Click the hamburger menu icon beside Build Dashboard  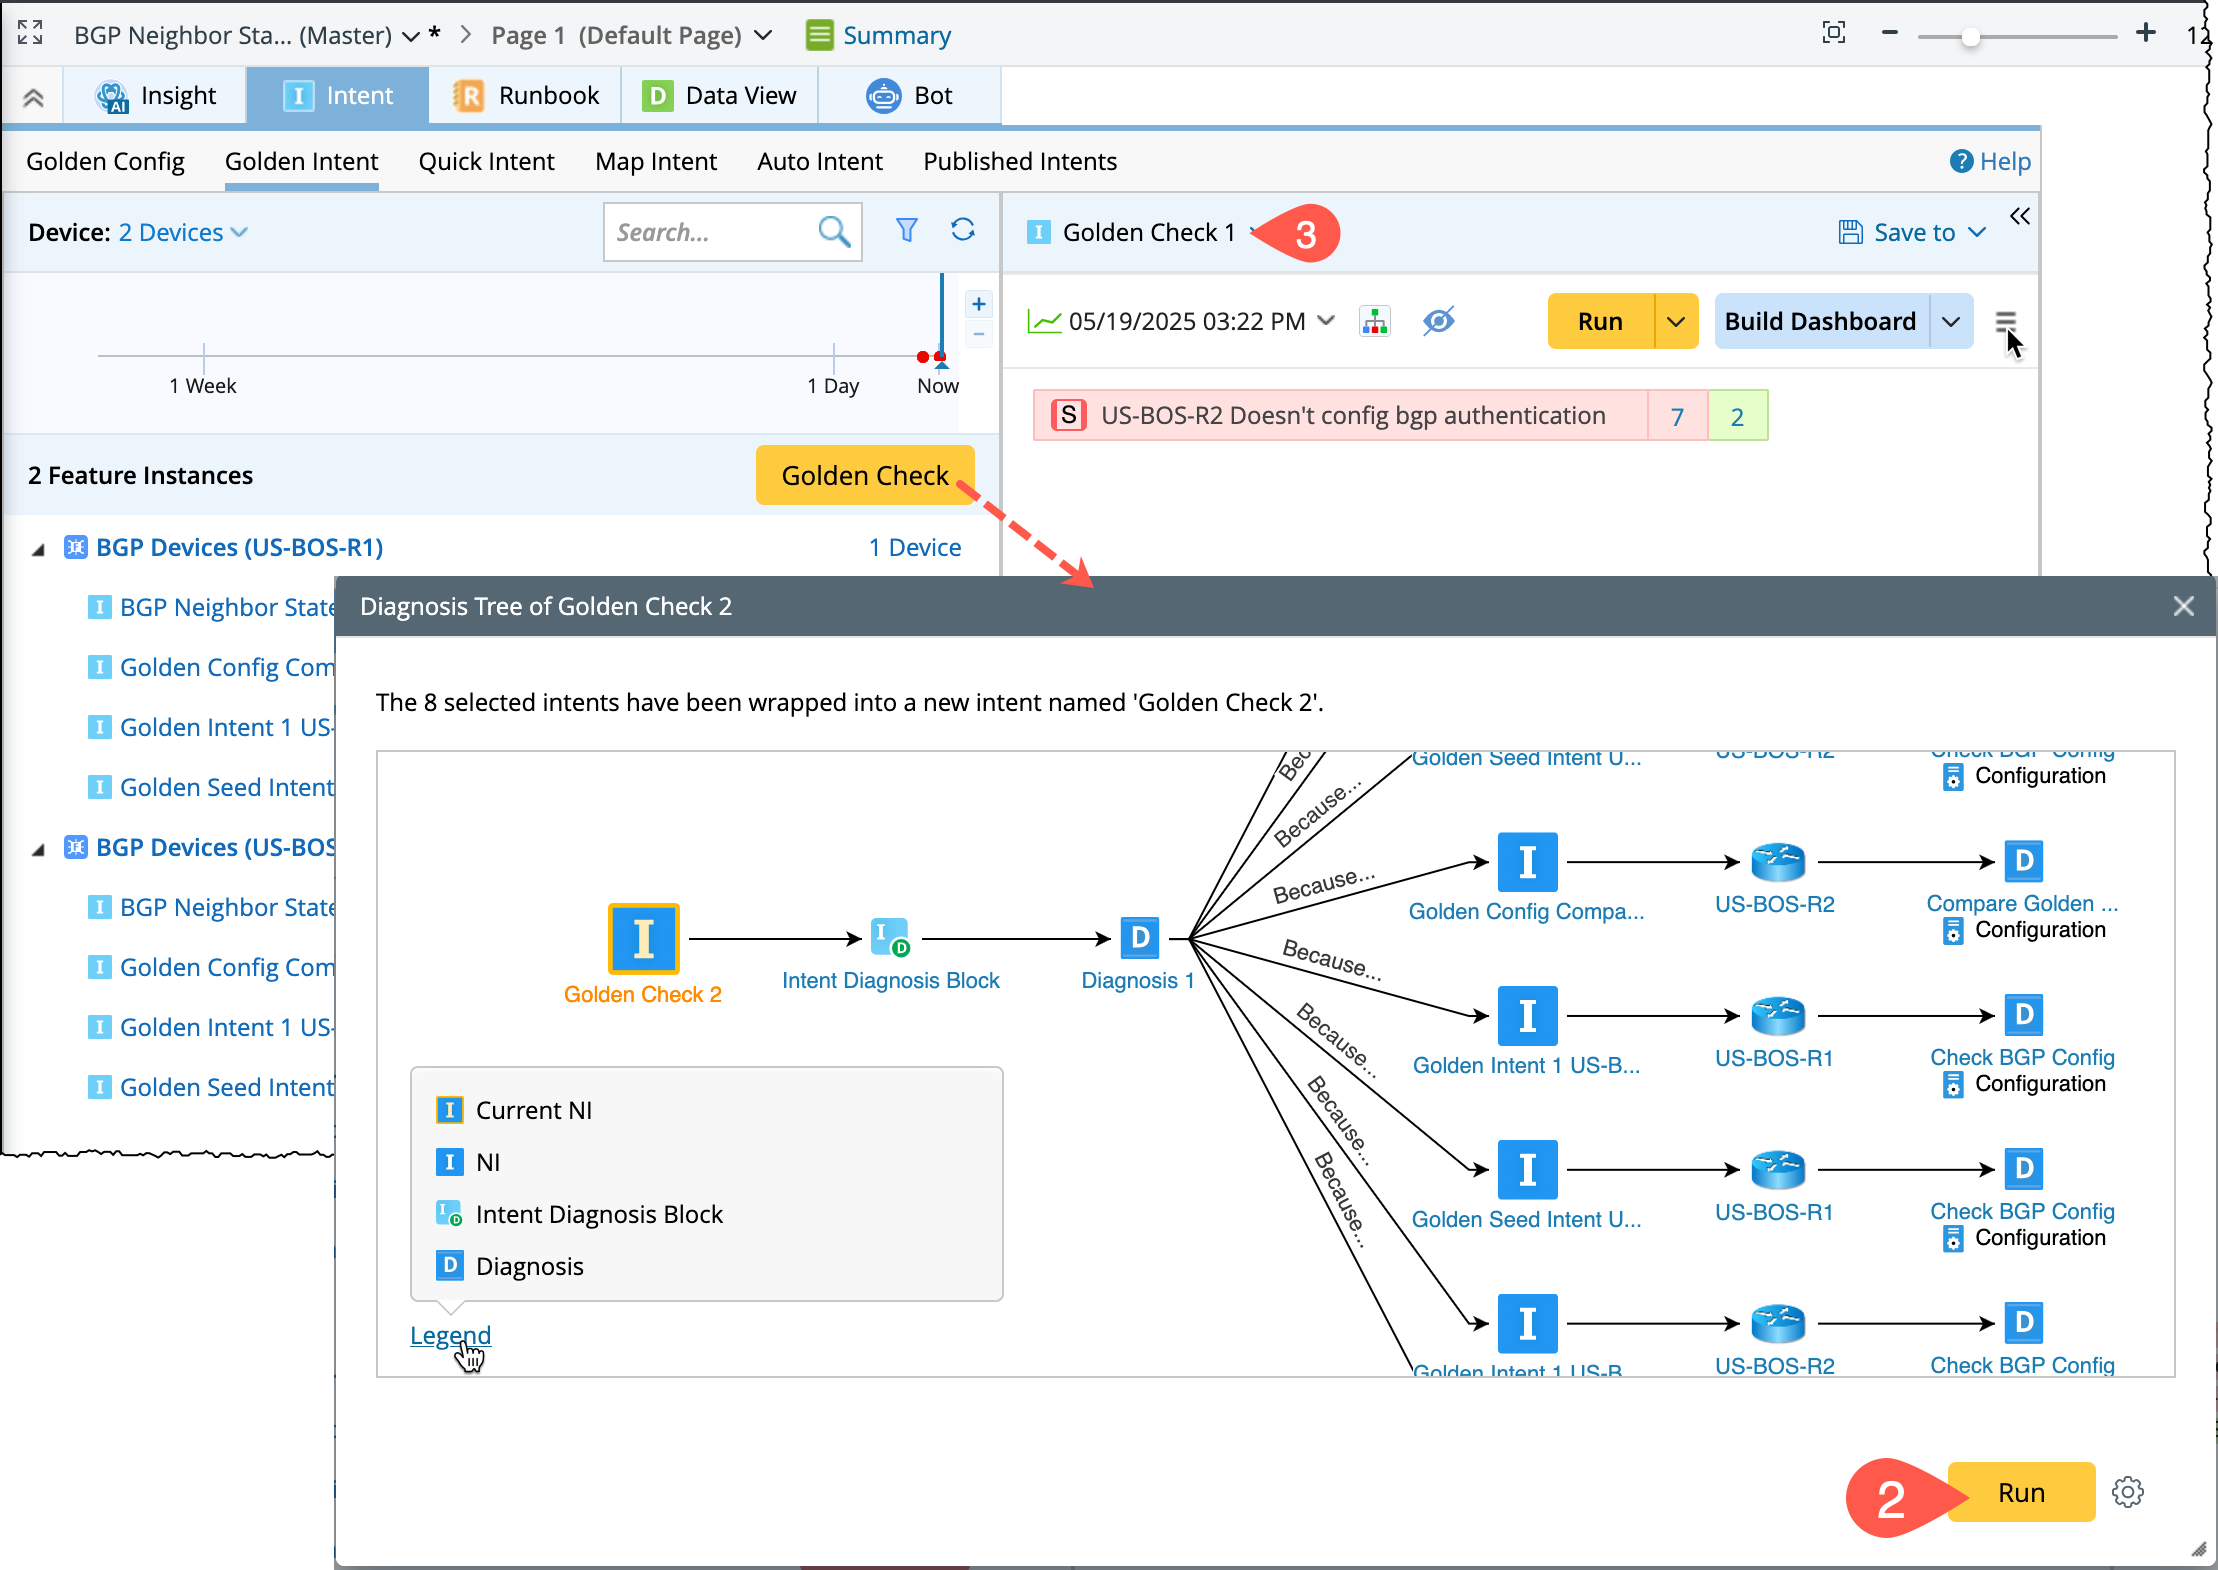(x=2004, y=321)
